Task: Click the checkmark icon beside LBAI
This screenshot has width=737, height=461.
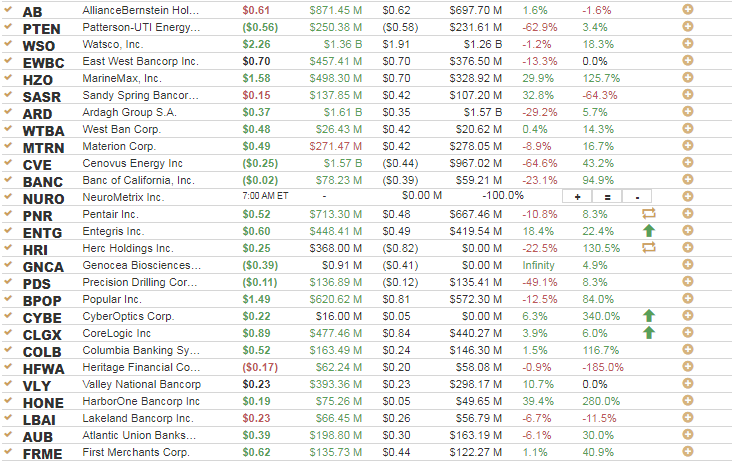Action: pyautogui.click(x=8, y=417)
